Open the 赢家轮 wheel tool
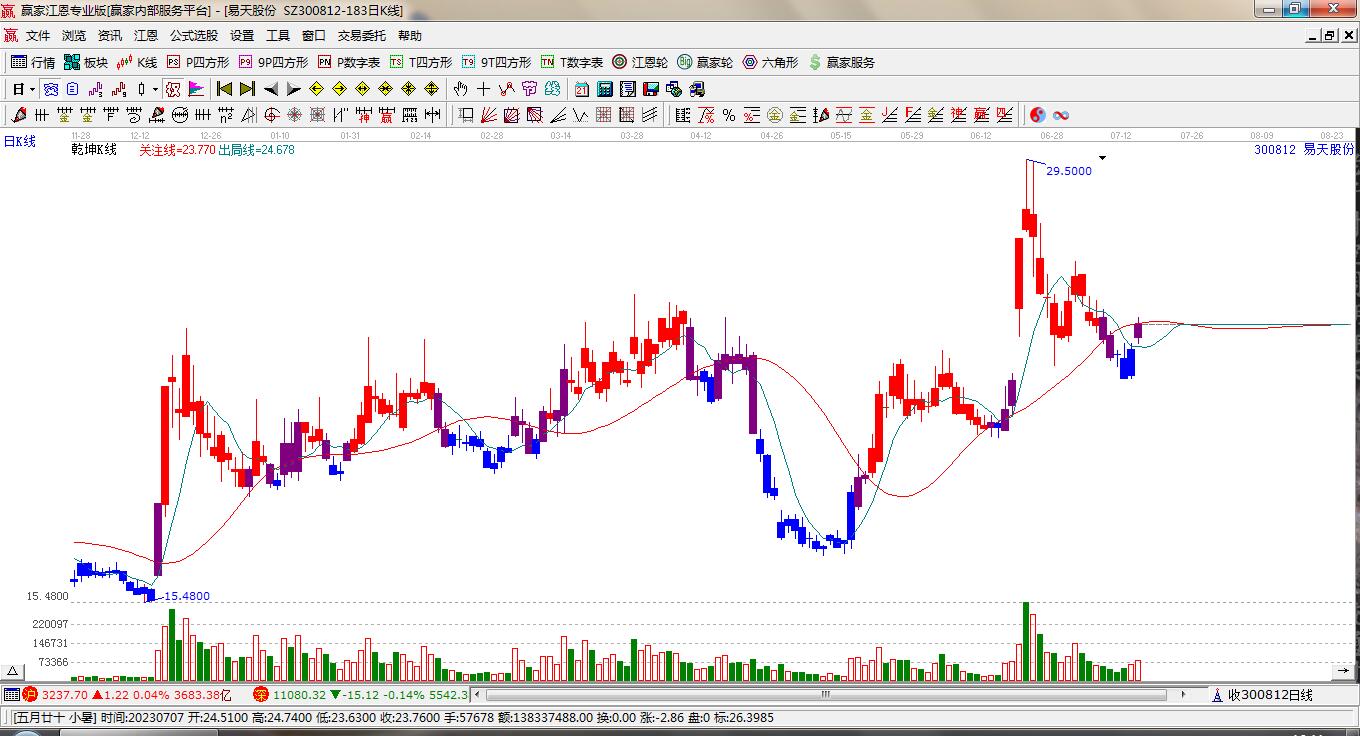Screen dimensions: 1360x736 coord(705,62)
